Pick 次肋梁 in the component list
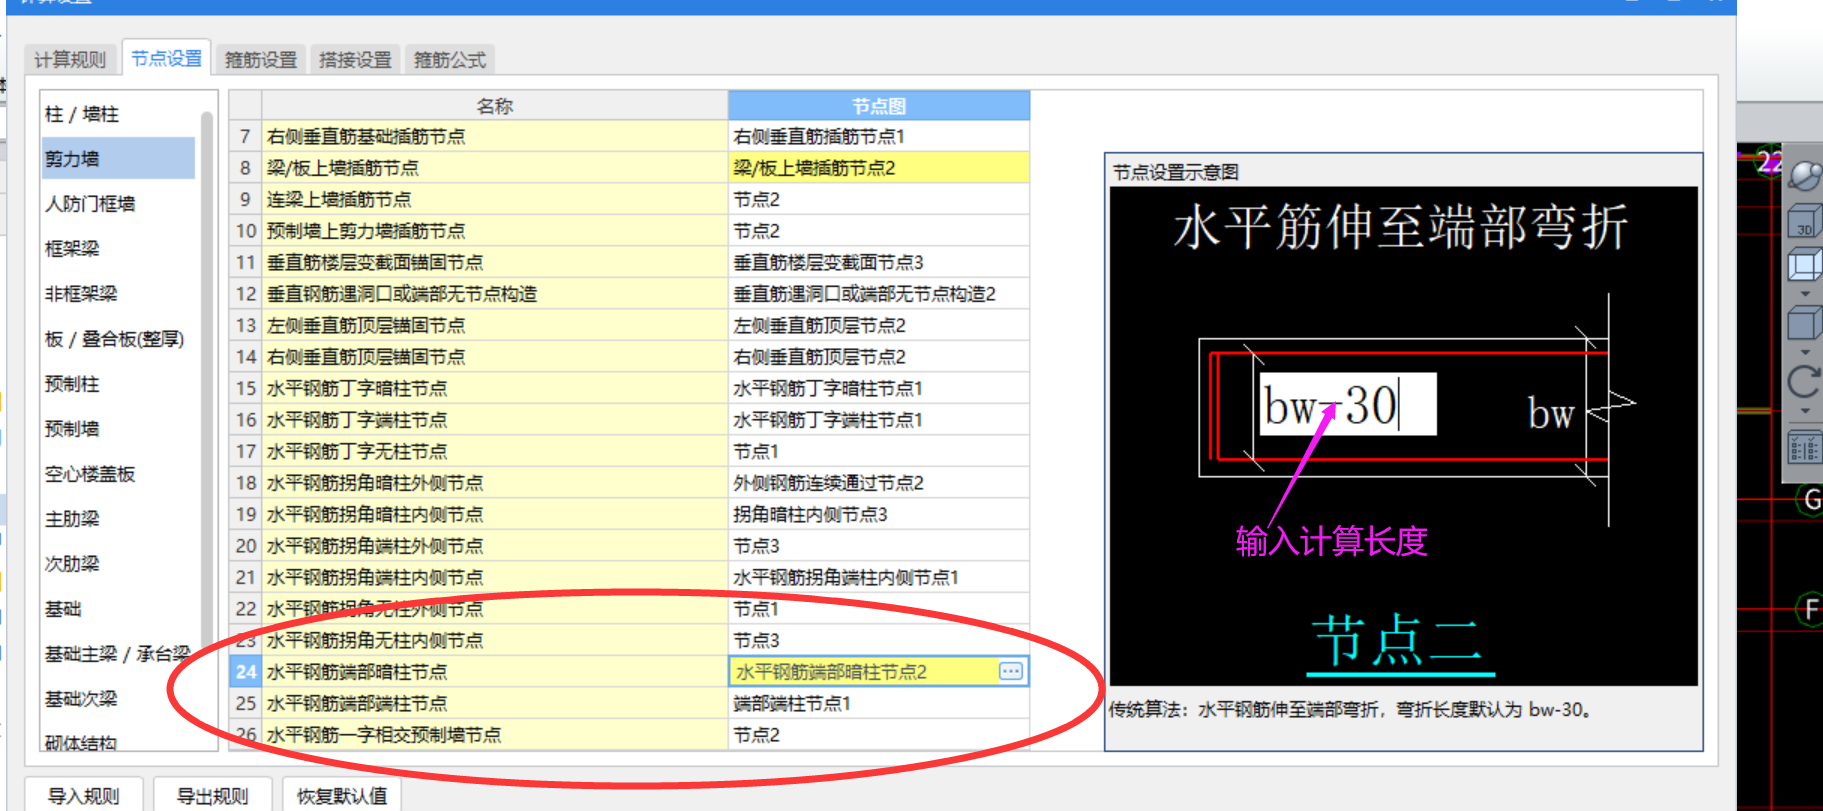The image size is (1823, 811). coord(118,563)
